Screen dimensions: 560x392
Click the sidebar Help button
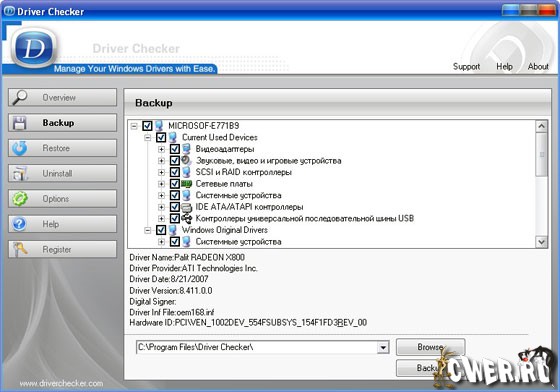coord(62,224)
